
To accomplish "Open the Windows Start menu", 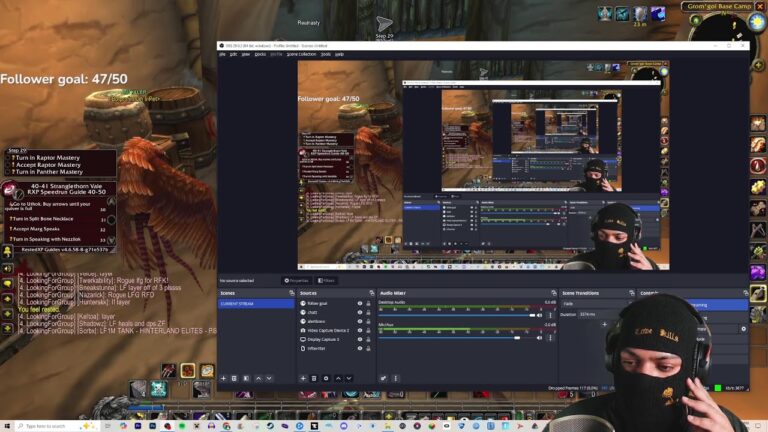I will point(7,426).
